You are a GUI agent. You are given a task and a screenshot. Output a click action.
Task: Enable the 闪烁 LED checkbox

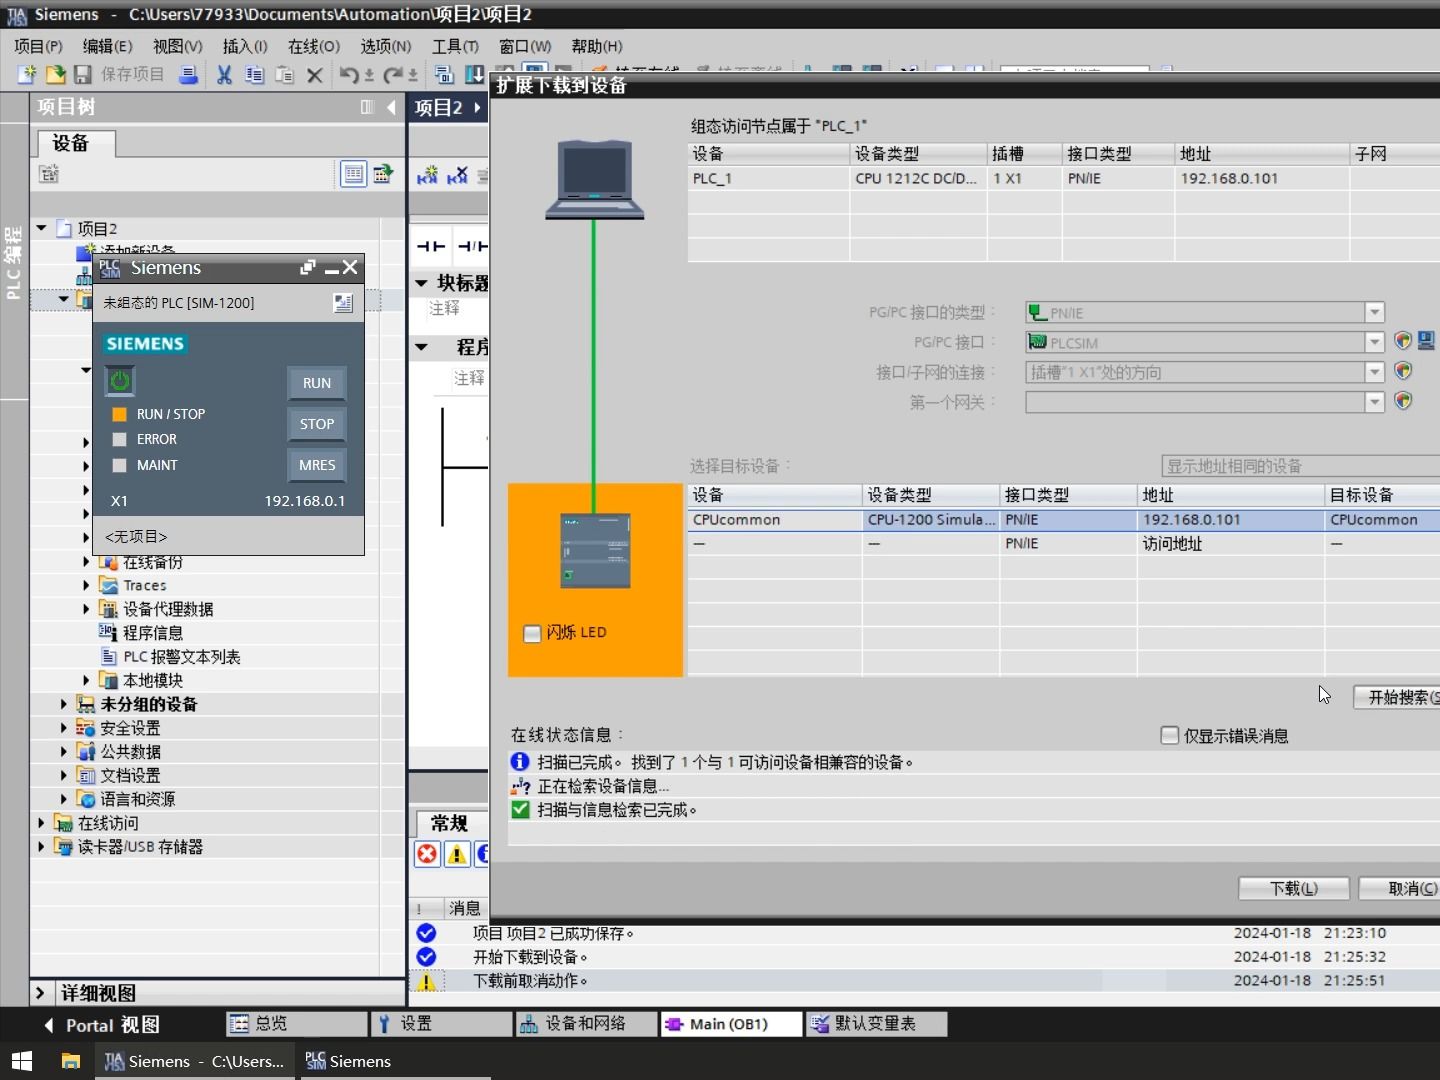(532, 633)
